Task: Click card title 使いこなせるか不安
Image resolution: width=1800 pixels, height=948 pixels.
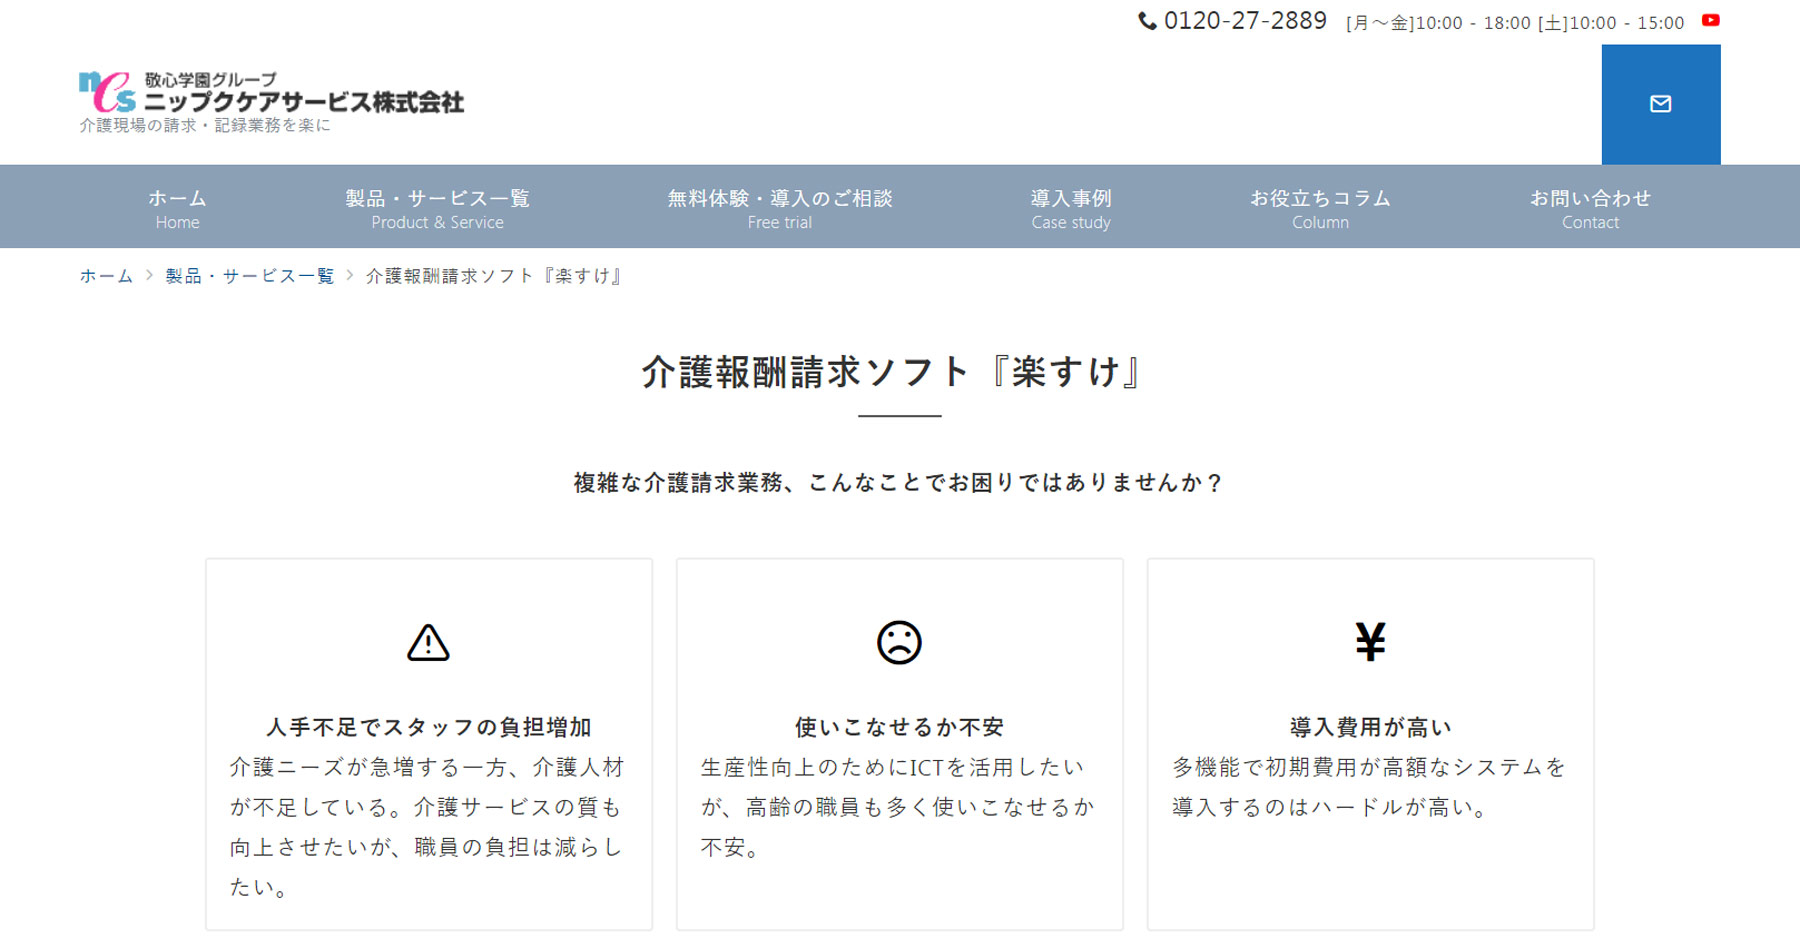Action: tap(899, 727)
